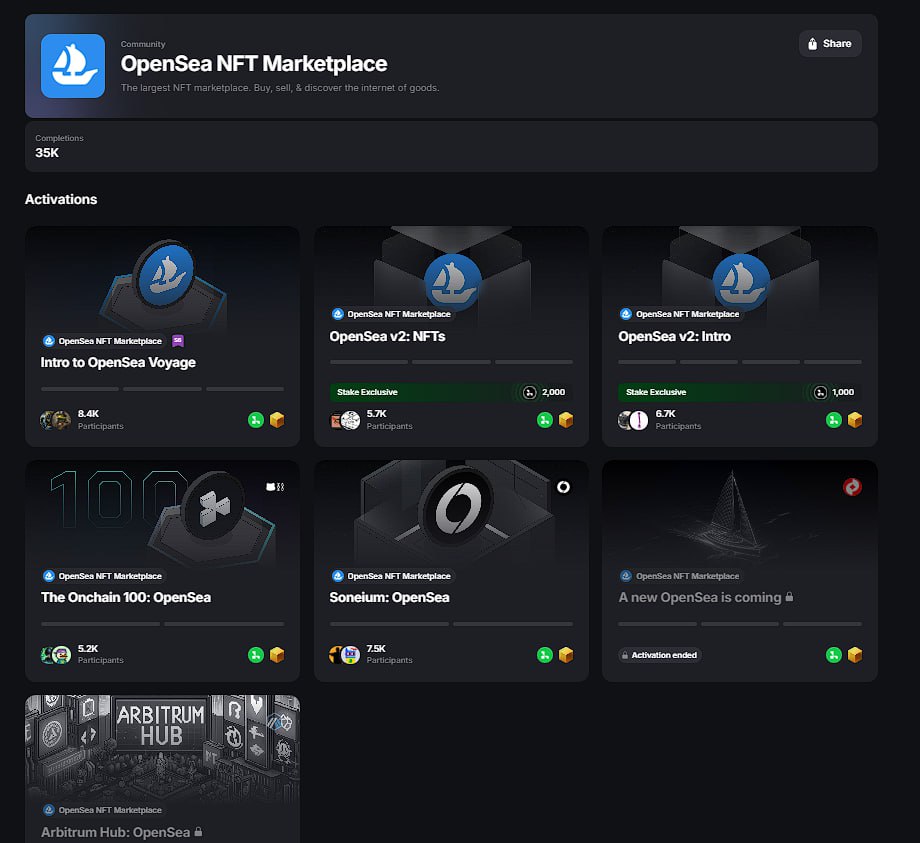Image resolution: width=920 pixels, height=843 pixels.
Task: Click participant avatars beside 6.7K Participants
Action: (633, 420)
